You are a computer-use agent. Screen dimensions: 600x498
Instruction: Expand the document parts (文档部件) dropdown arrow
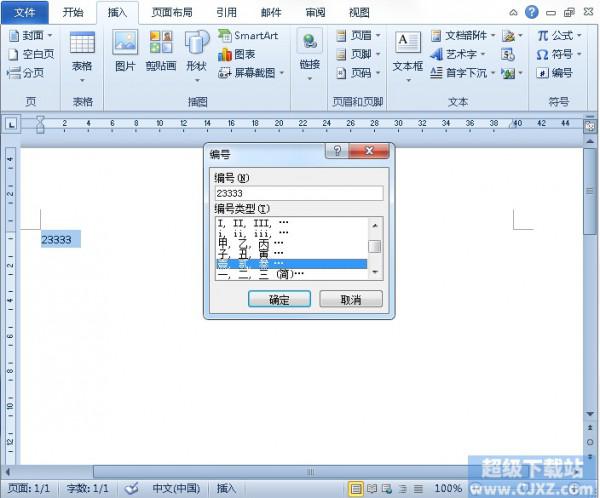point(493,36)
